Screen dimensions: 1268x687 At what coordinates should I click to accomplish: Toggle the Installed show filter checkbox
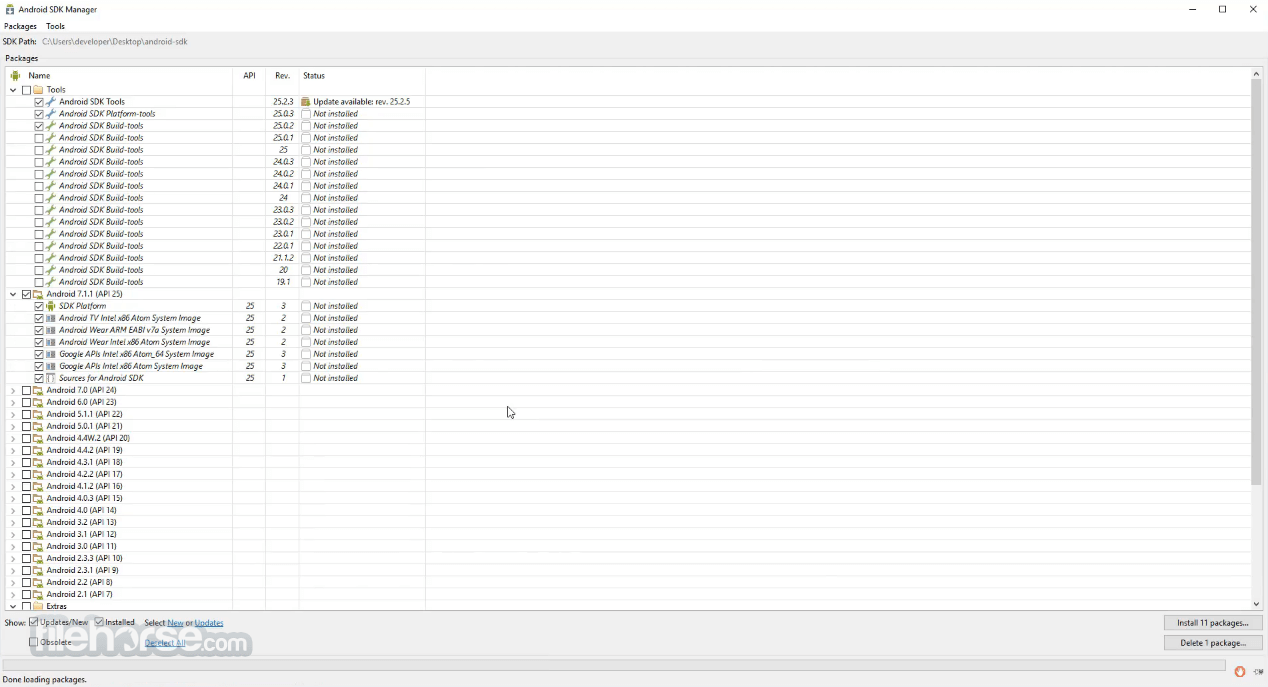click(x=99, y=622)
